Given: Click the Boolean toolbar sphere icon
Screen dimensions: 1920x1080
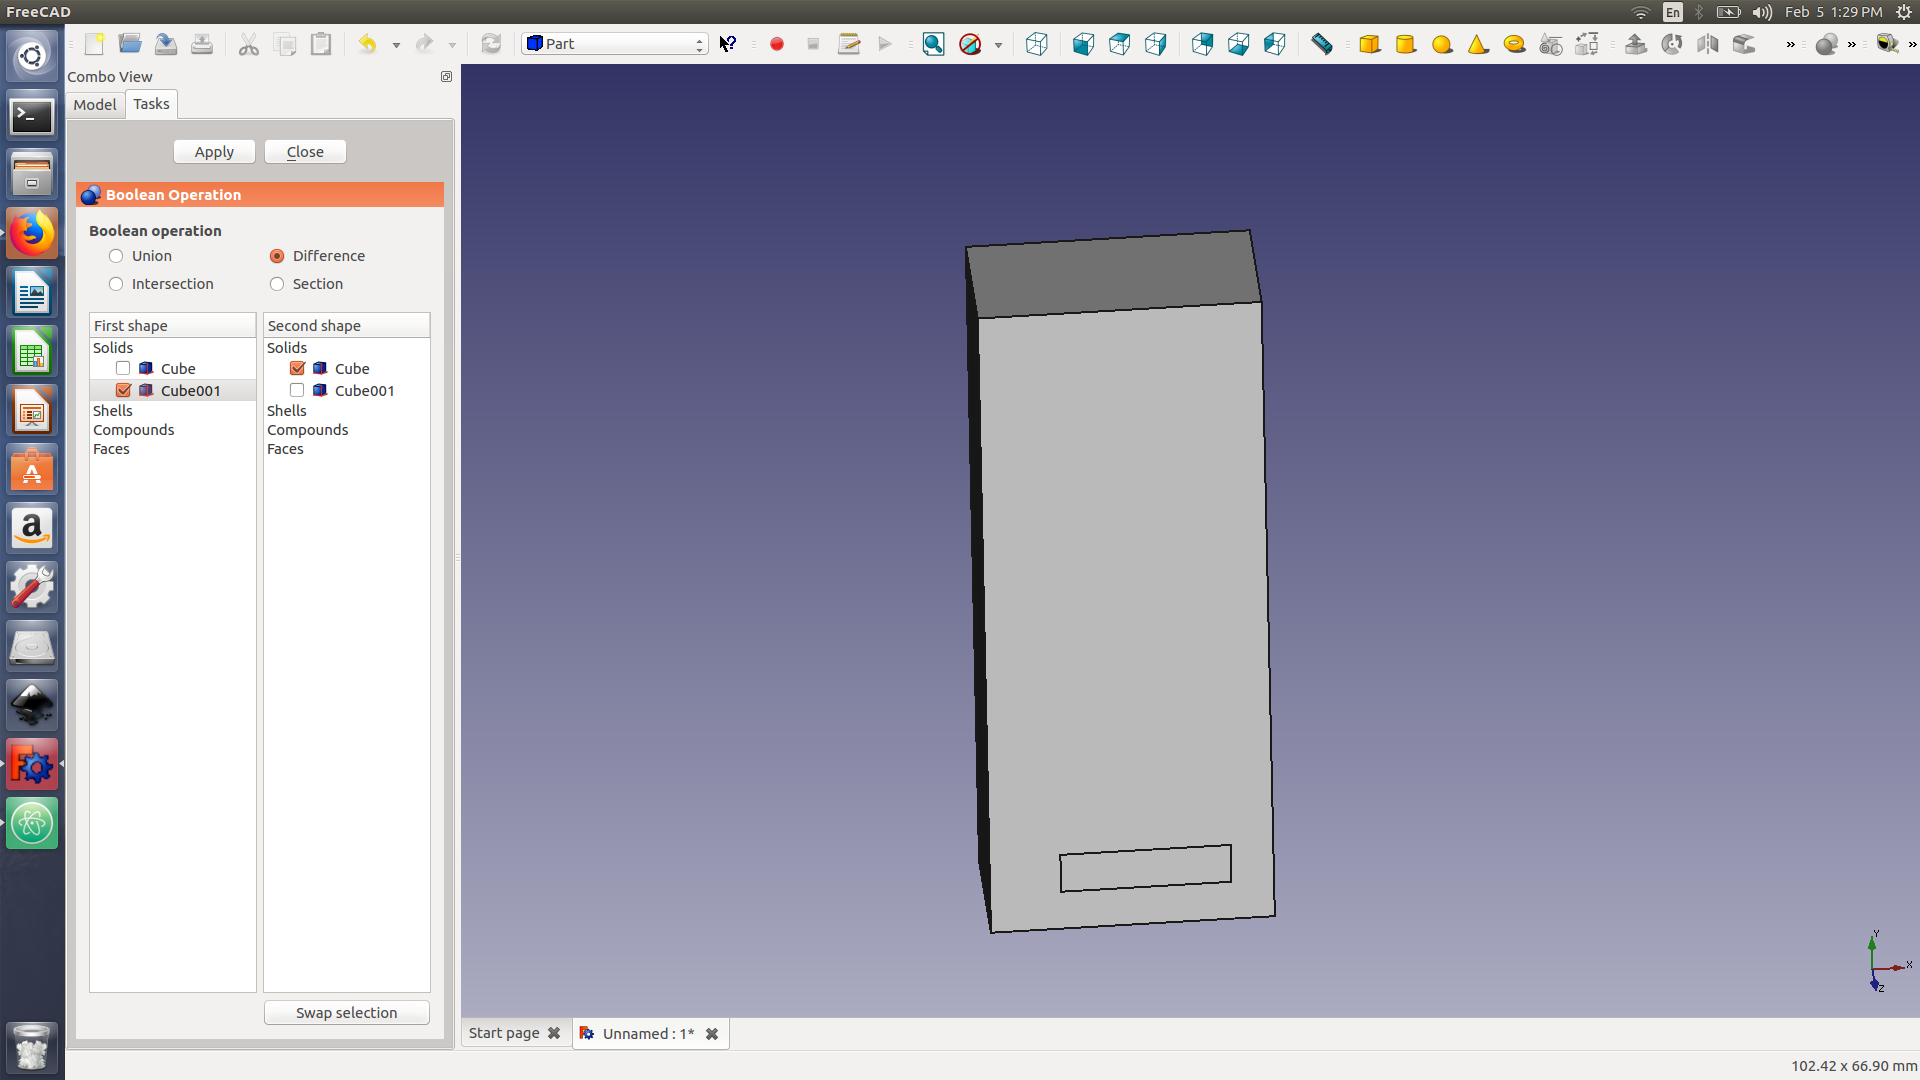Looking at the screenshot, I should pyautogui.click(x=1827, y=44).
